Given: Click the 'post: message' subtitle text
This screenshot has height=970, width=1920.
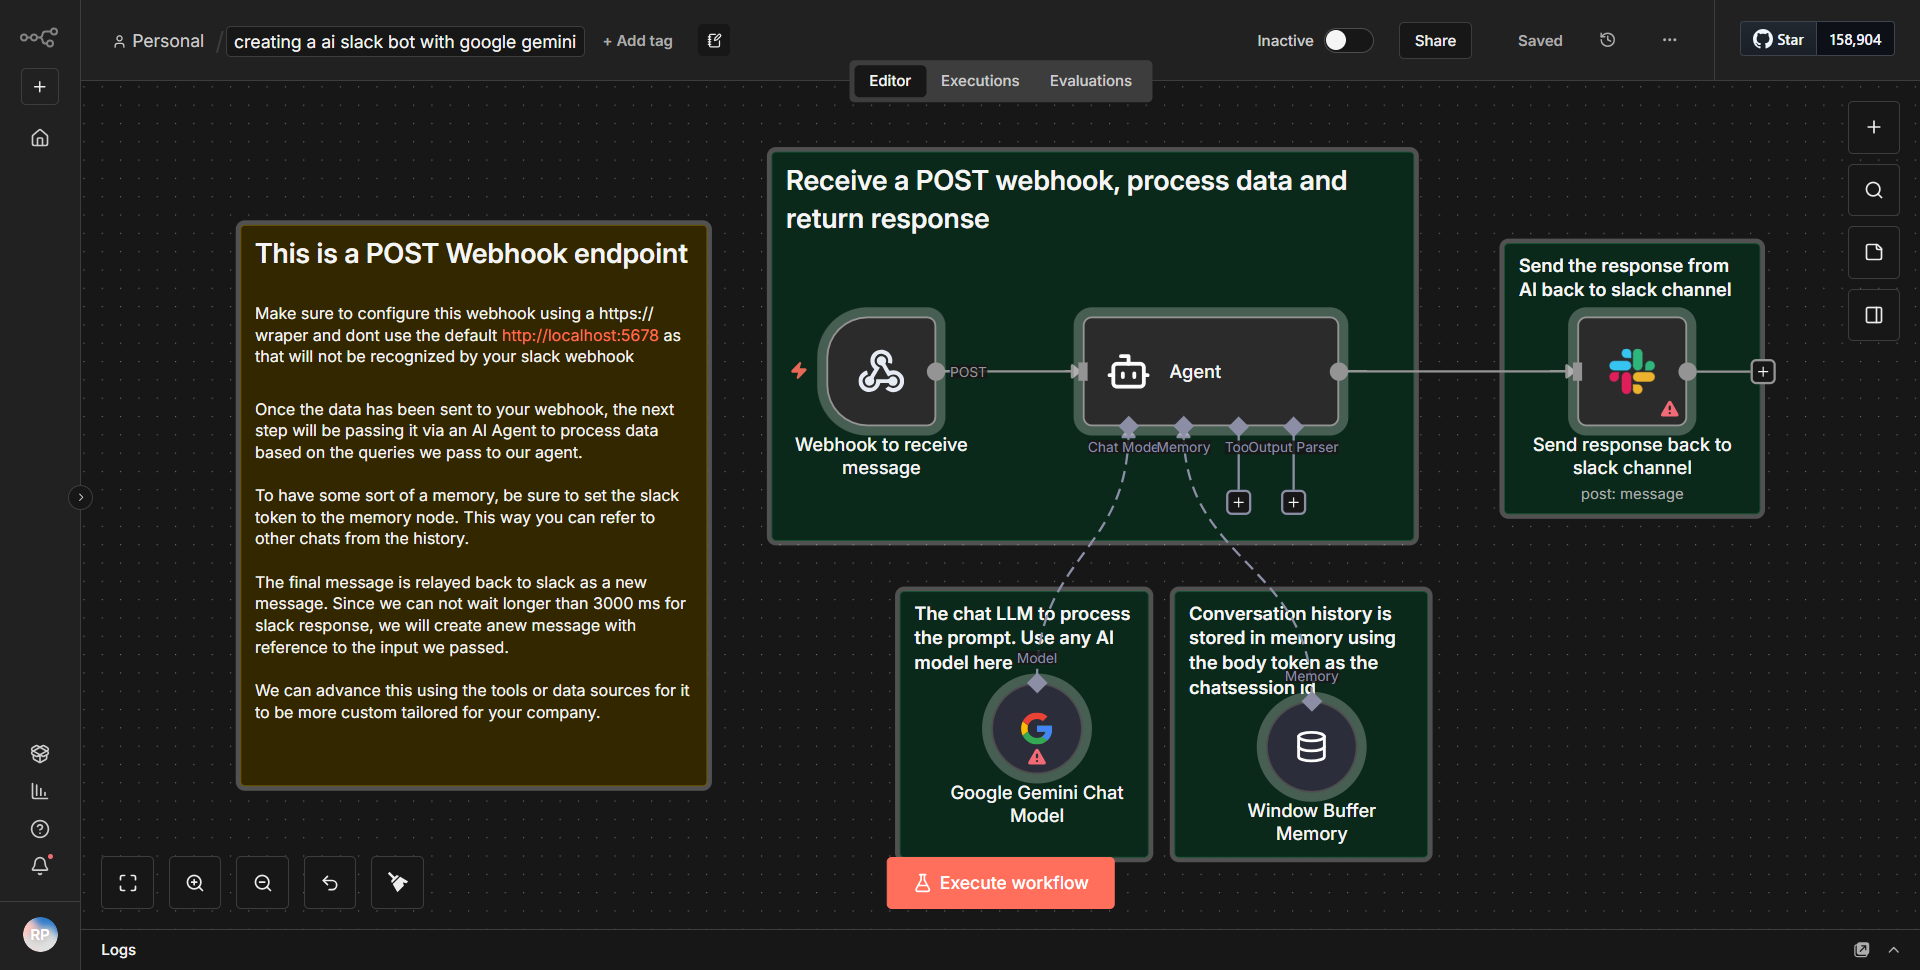Looking at the screenshot, I should [1632, 494].
